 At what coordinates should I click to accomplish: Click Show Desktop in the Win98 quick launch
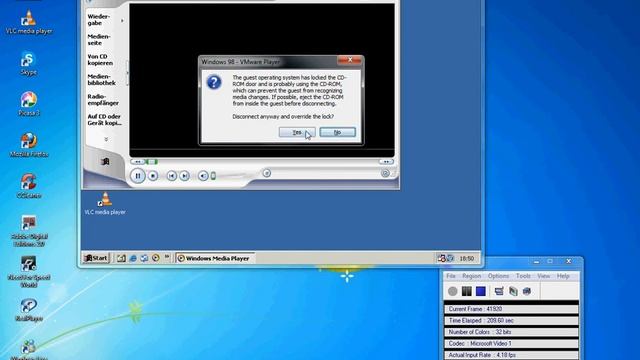[x=121, y=258]
